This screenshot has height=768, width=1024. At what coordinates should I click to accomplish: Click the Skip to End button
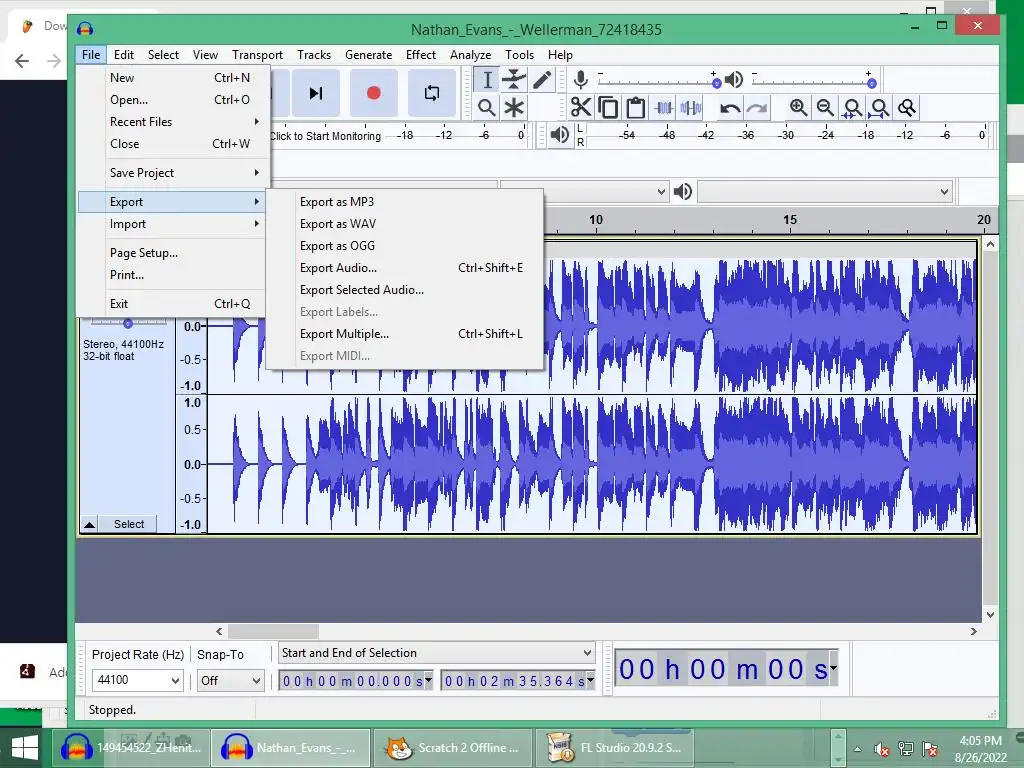(316, 93)
